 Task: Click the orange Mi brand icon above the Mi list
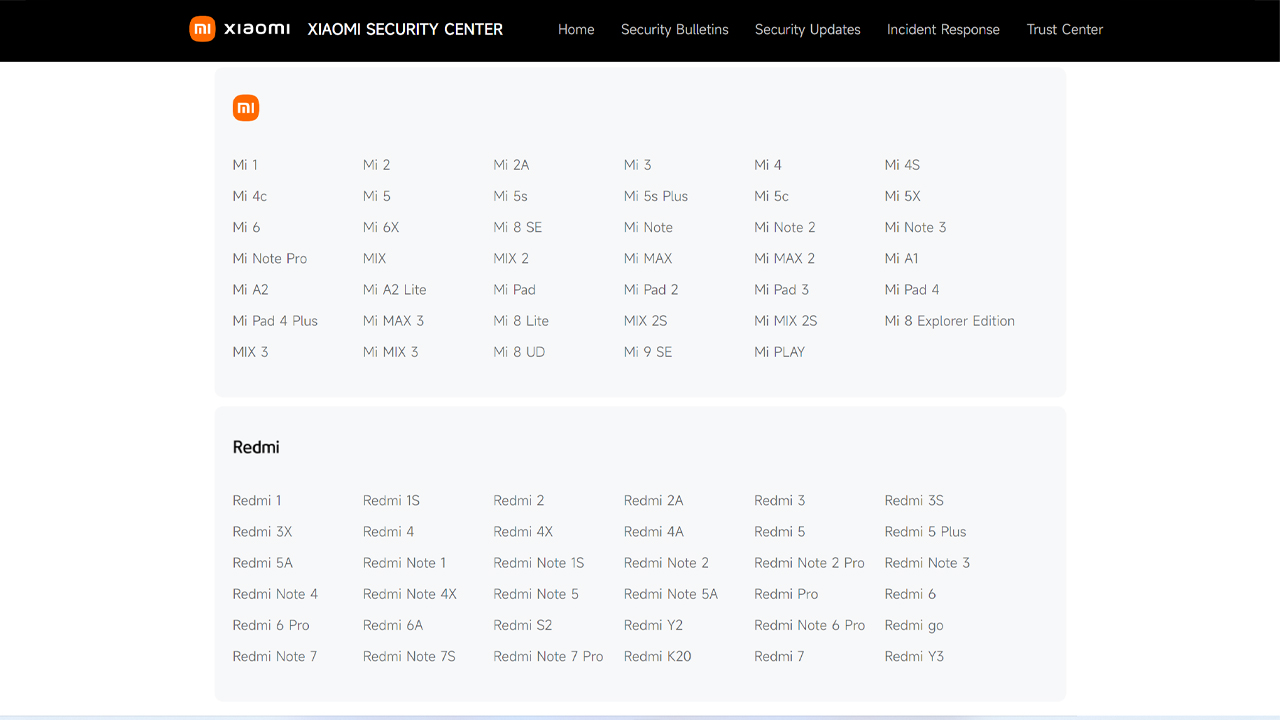click(x=246, y=108)
